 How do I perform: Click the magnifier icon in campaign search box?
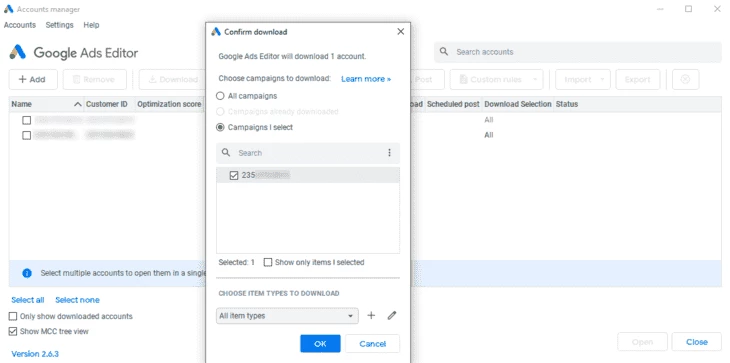pyautogui.click(x=226, y=153)
